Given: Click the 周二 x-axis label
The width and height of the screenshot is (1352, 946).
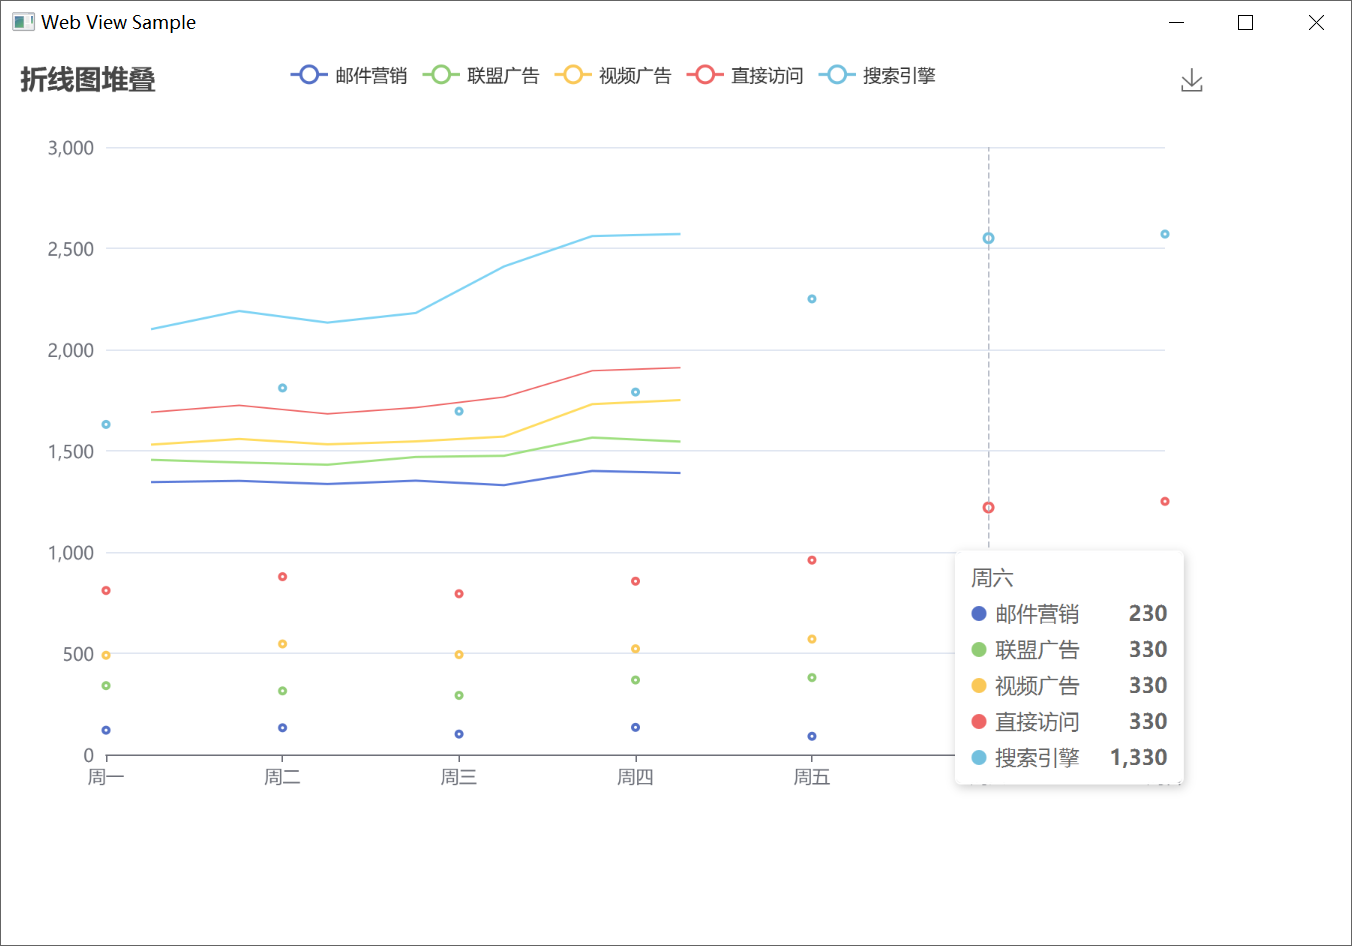Looking at the screenshot, I should pos(282,777).
